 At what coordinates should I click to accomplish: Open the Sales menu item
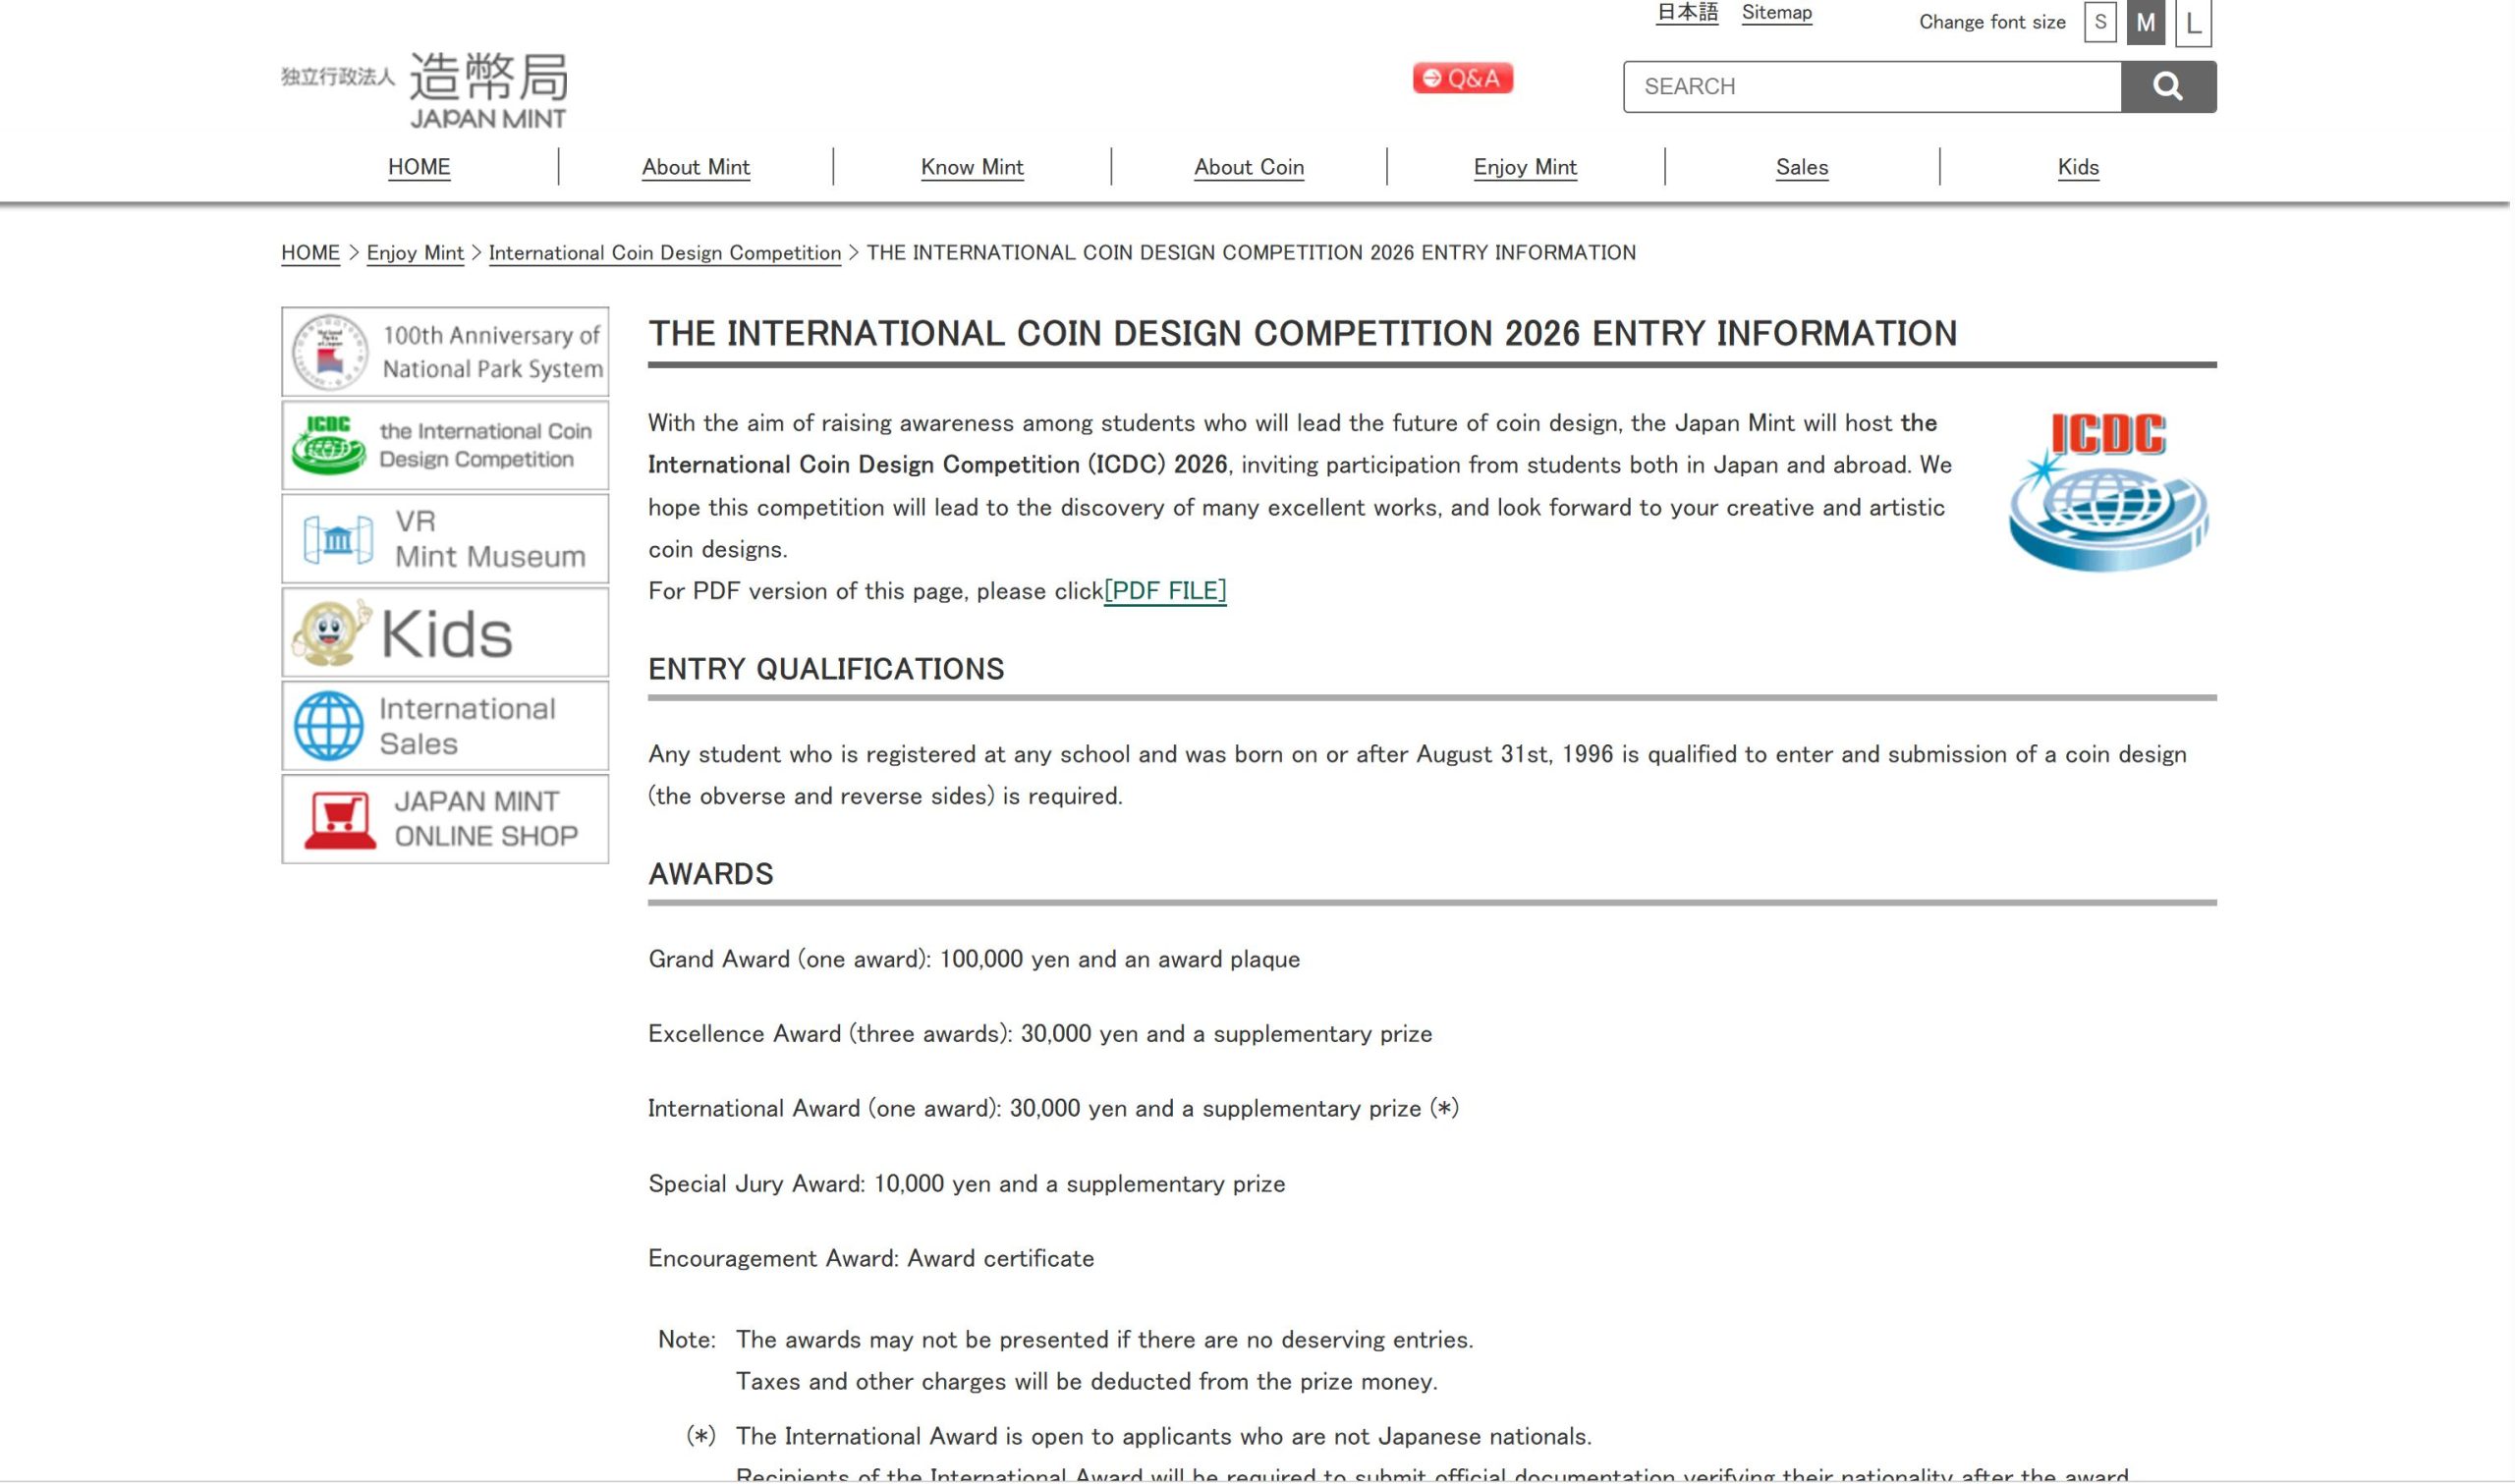click(x=1802, y=167)
